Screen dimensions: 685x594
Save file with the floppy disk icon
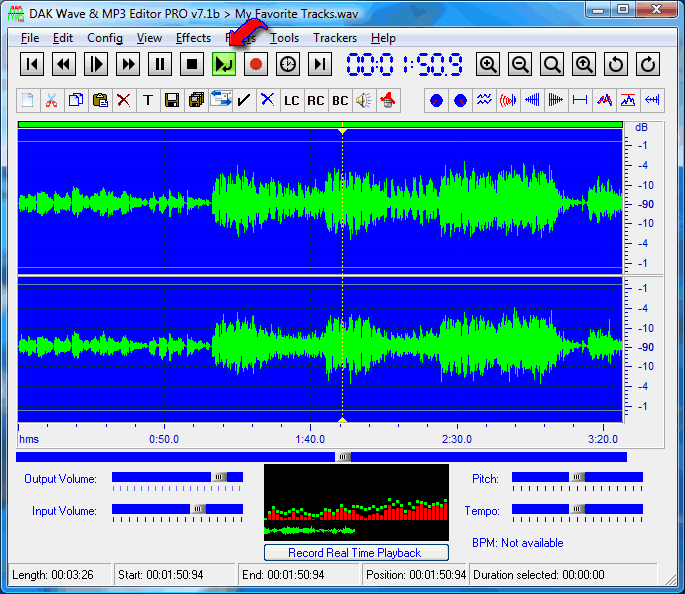click(172, 100)
